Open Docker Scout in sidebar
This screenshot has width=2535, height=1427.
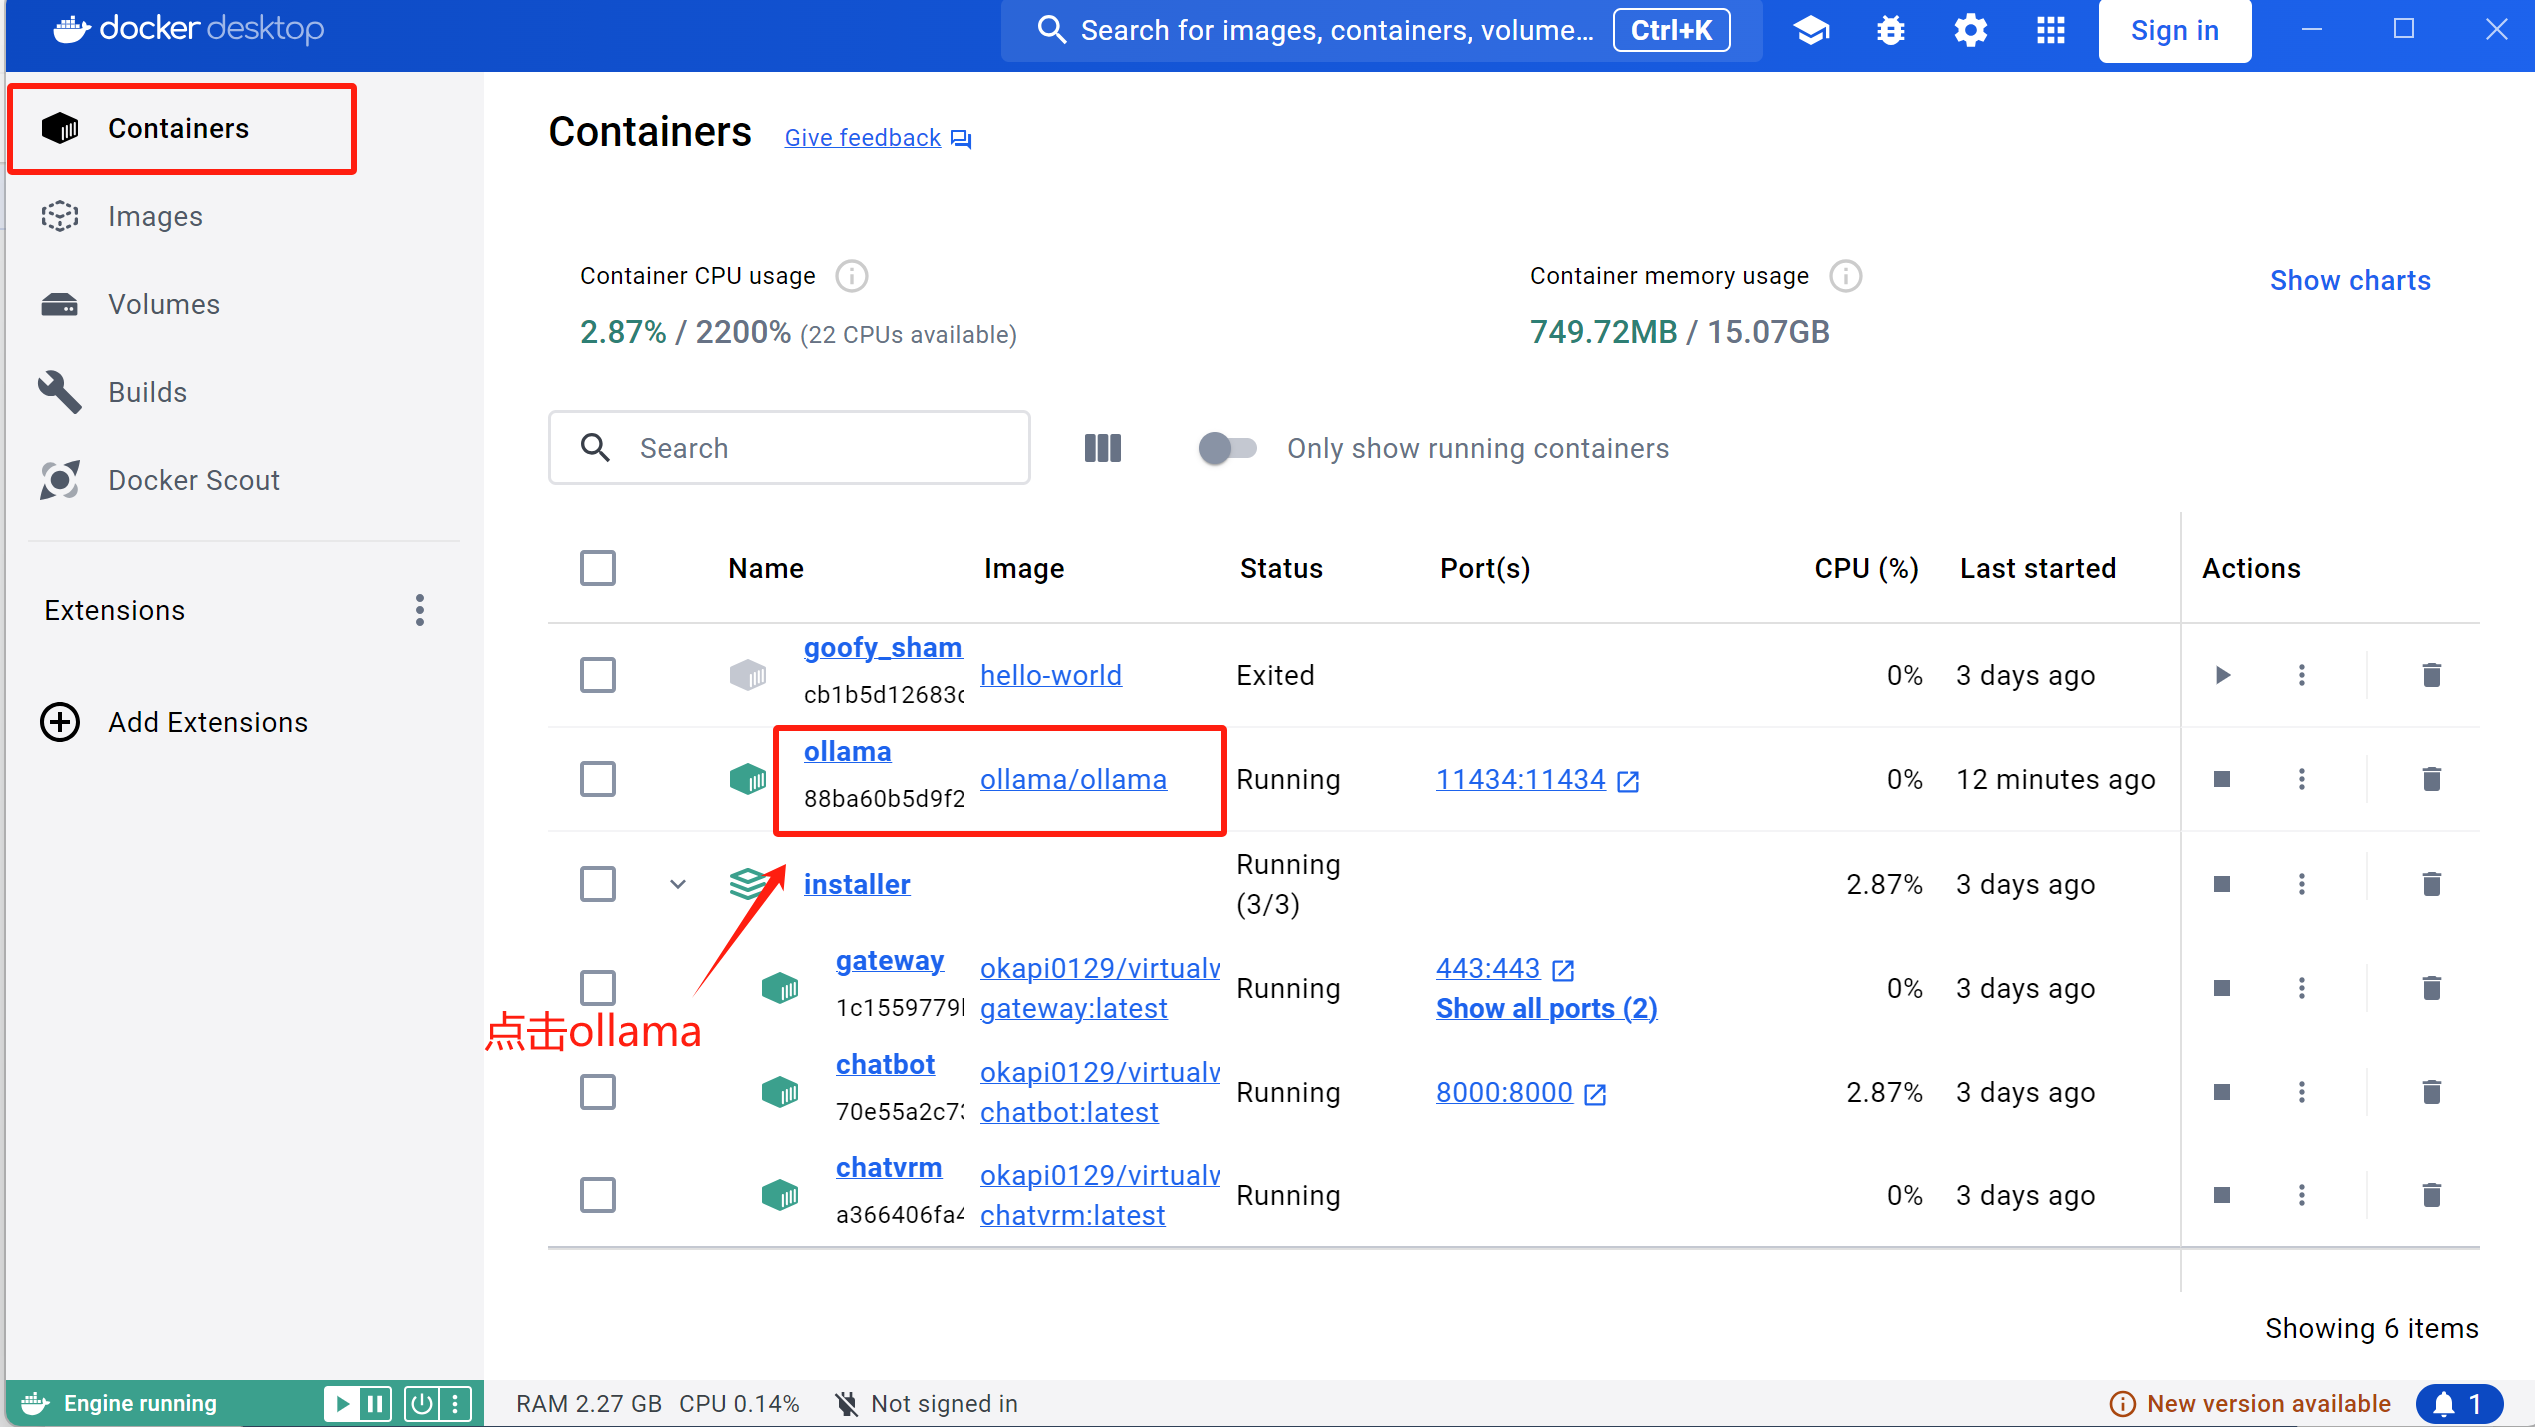[194, 480]
